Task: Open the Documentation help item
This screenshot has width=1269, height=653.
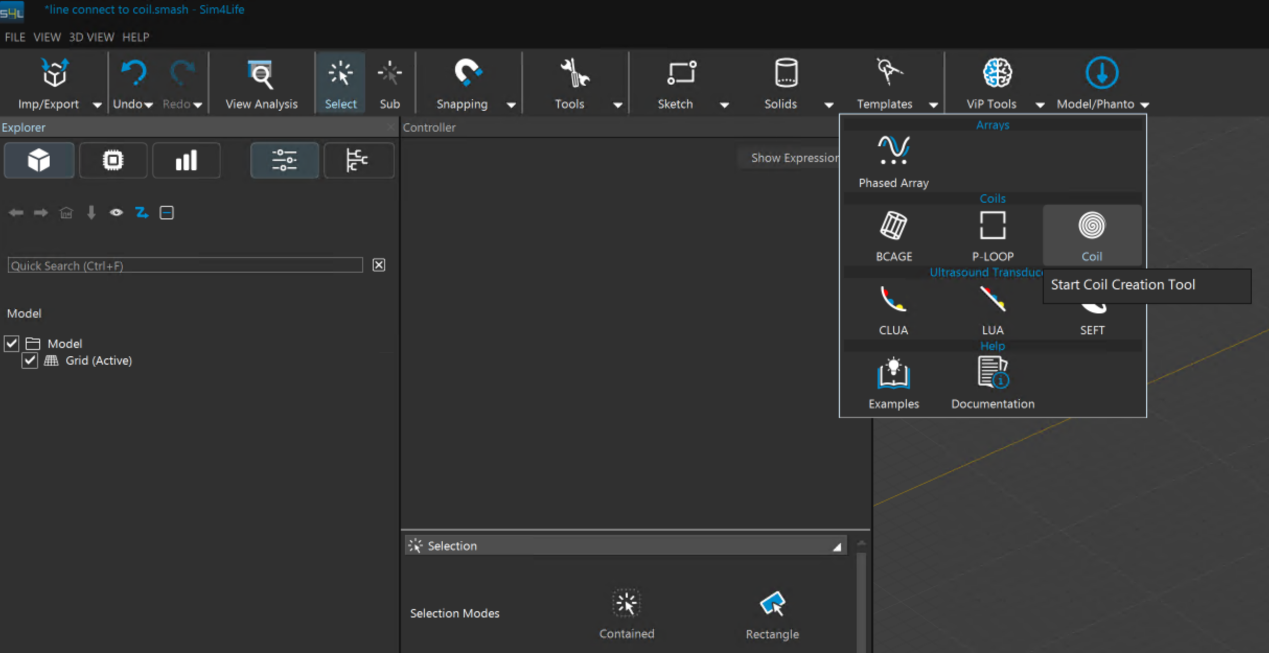Action: [992, 383]
